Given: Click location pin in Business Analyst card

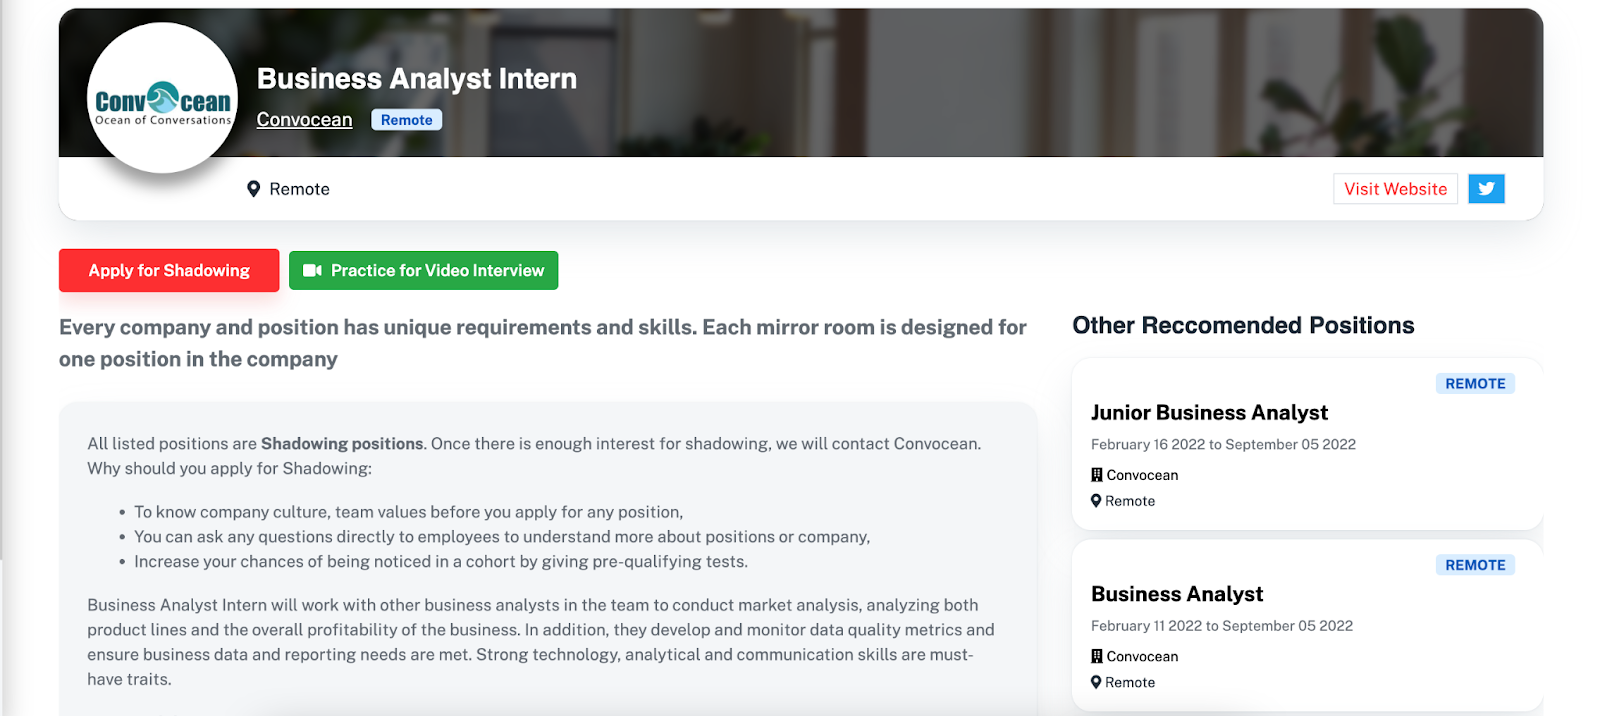Looking at the screenshot, I should coord(1097,682).
